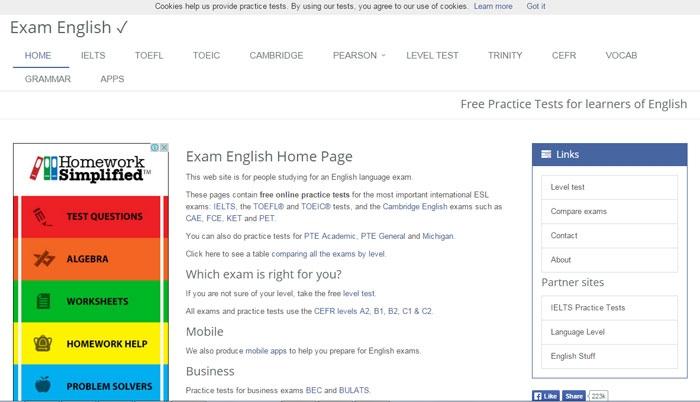Viewport: 700px width, 402px height.
Task: Open Compare exams sidebar link
Action: (609, 211)
